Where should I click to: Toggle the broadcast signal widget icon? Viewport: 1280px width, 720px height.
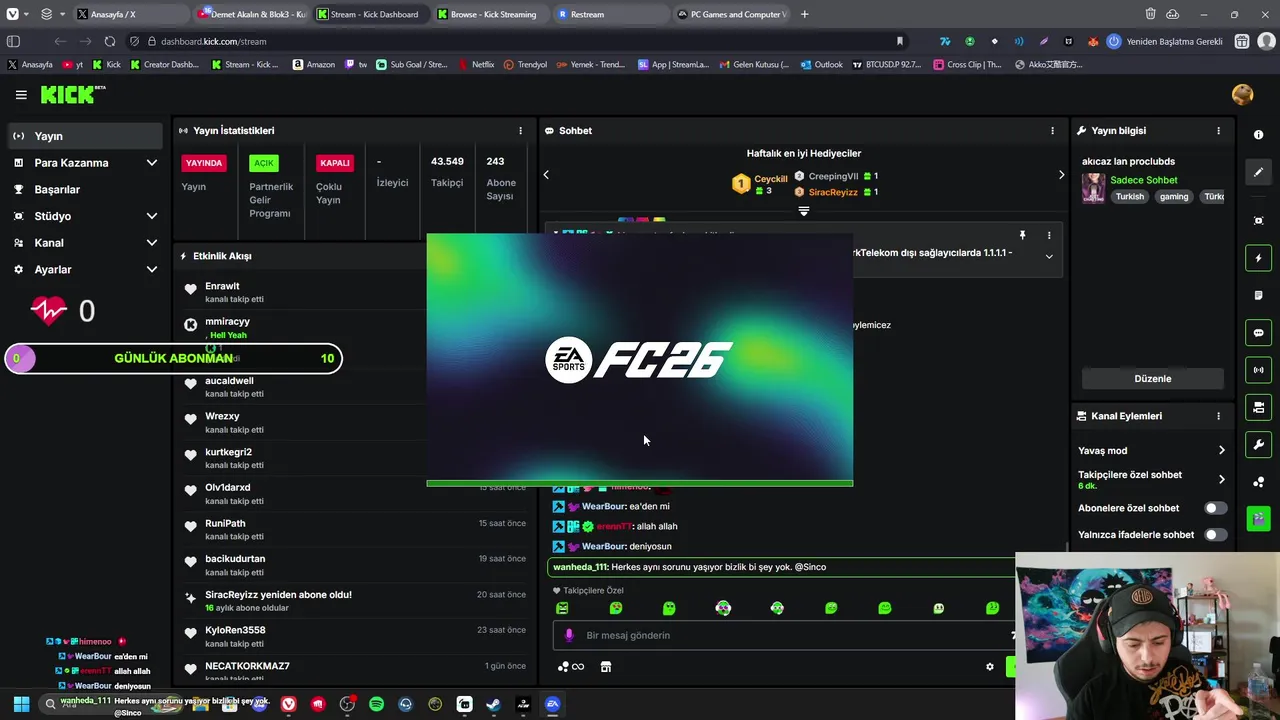pyautogui.click(x=1258, y=370)
